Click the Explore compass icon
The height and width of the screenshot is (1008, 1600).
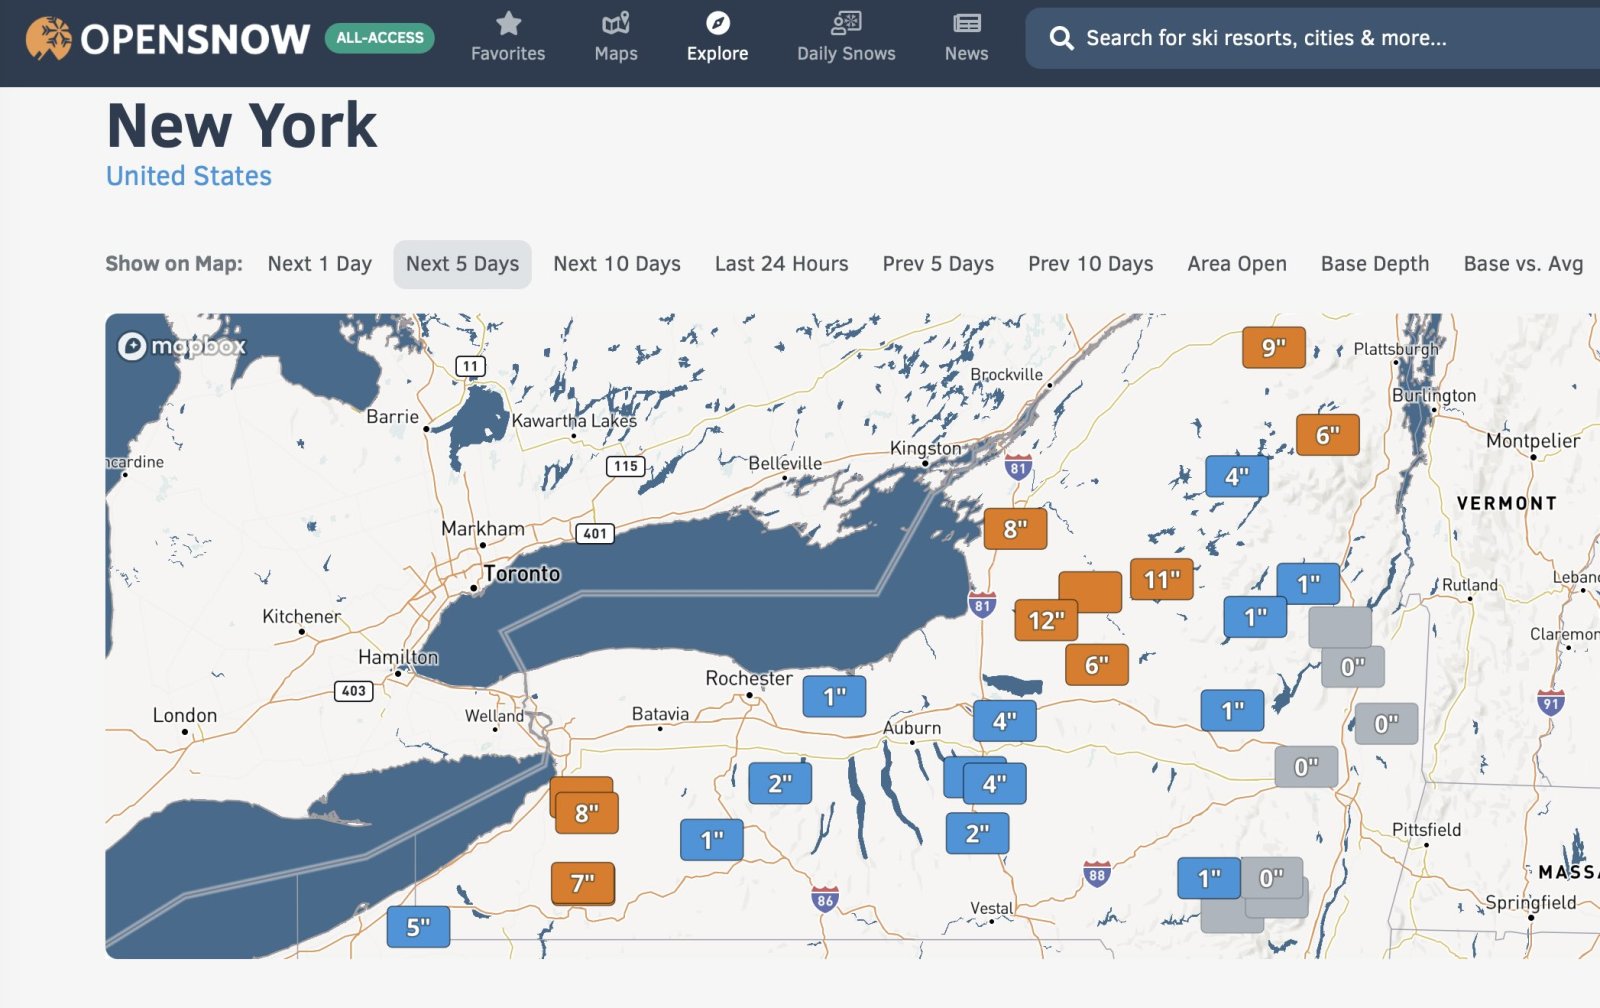(x=717, y=23)
